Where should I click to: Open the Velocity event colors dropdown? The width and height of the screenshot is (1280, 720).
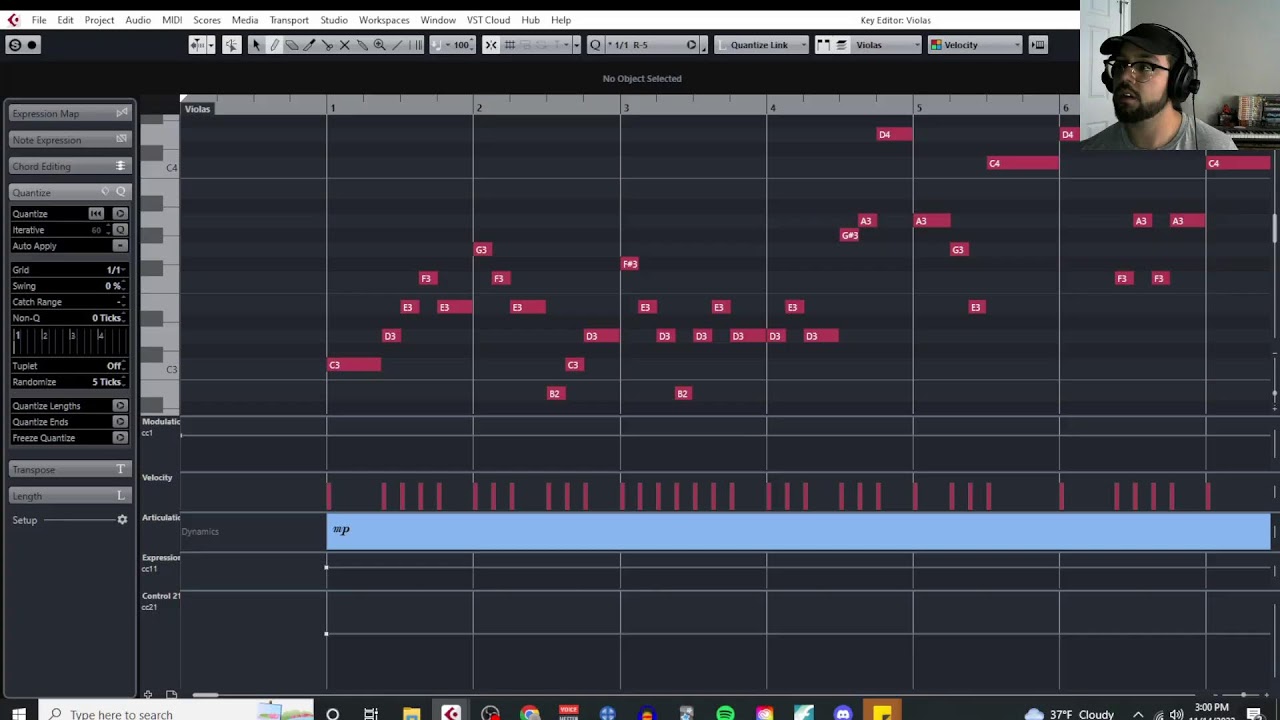(x=975, y=44)
